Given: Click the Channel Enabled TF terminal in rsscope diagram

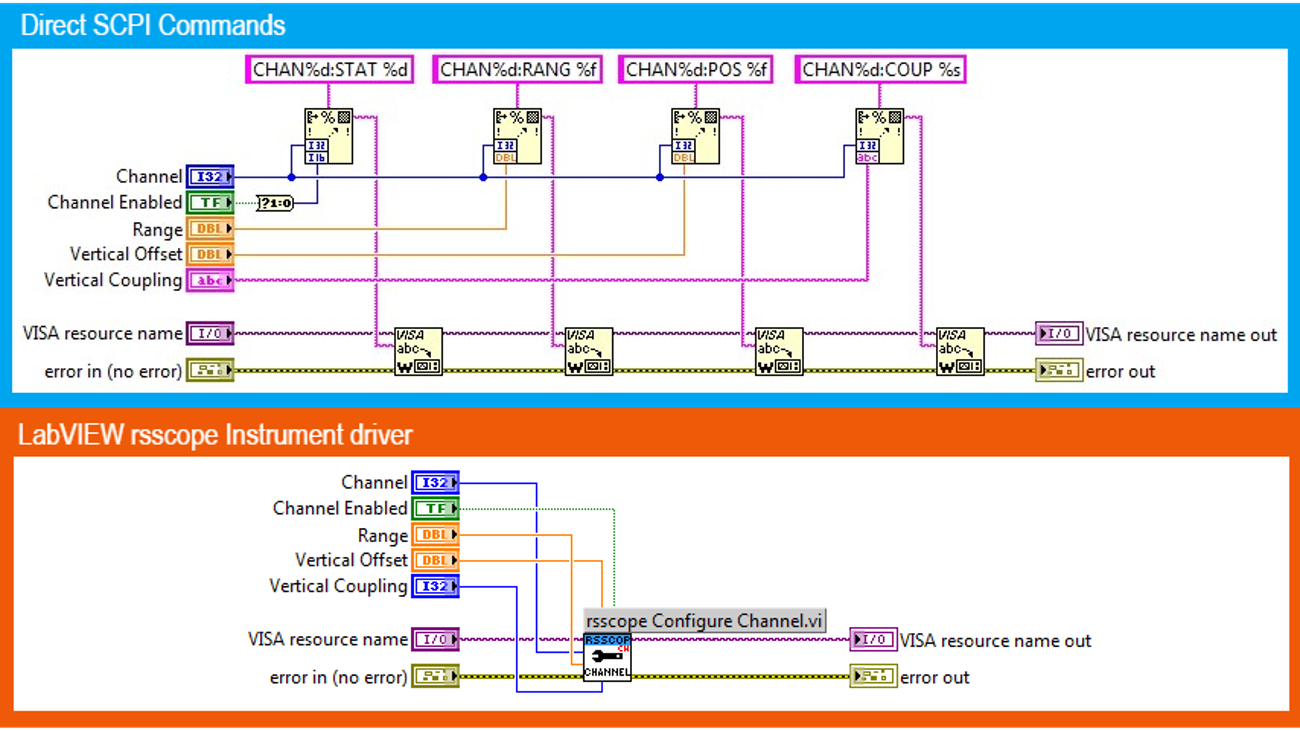Looking at the screenshot, I should (x=435, y=509).
